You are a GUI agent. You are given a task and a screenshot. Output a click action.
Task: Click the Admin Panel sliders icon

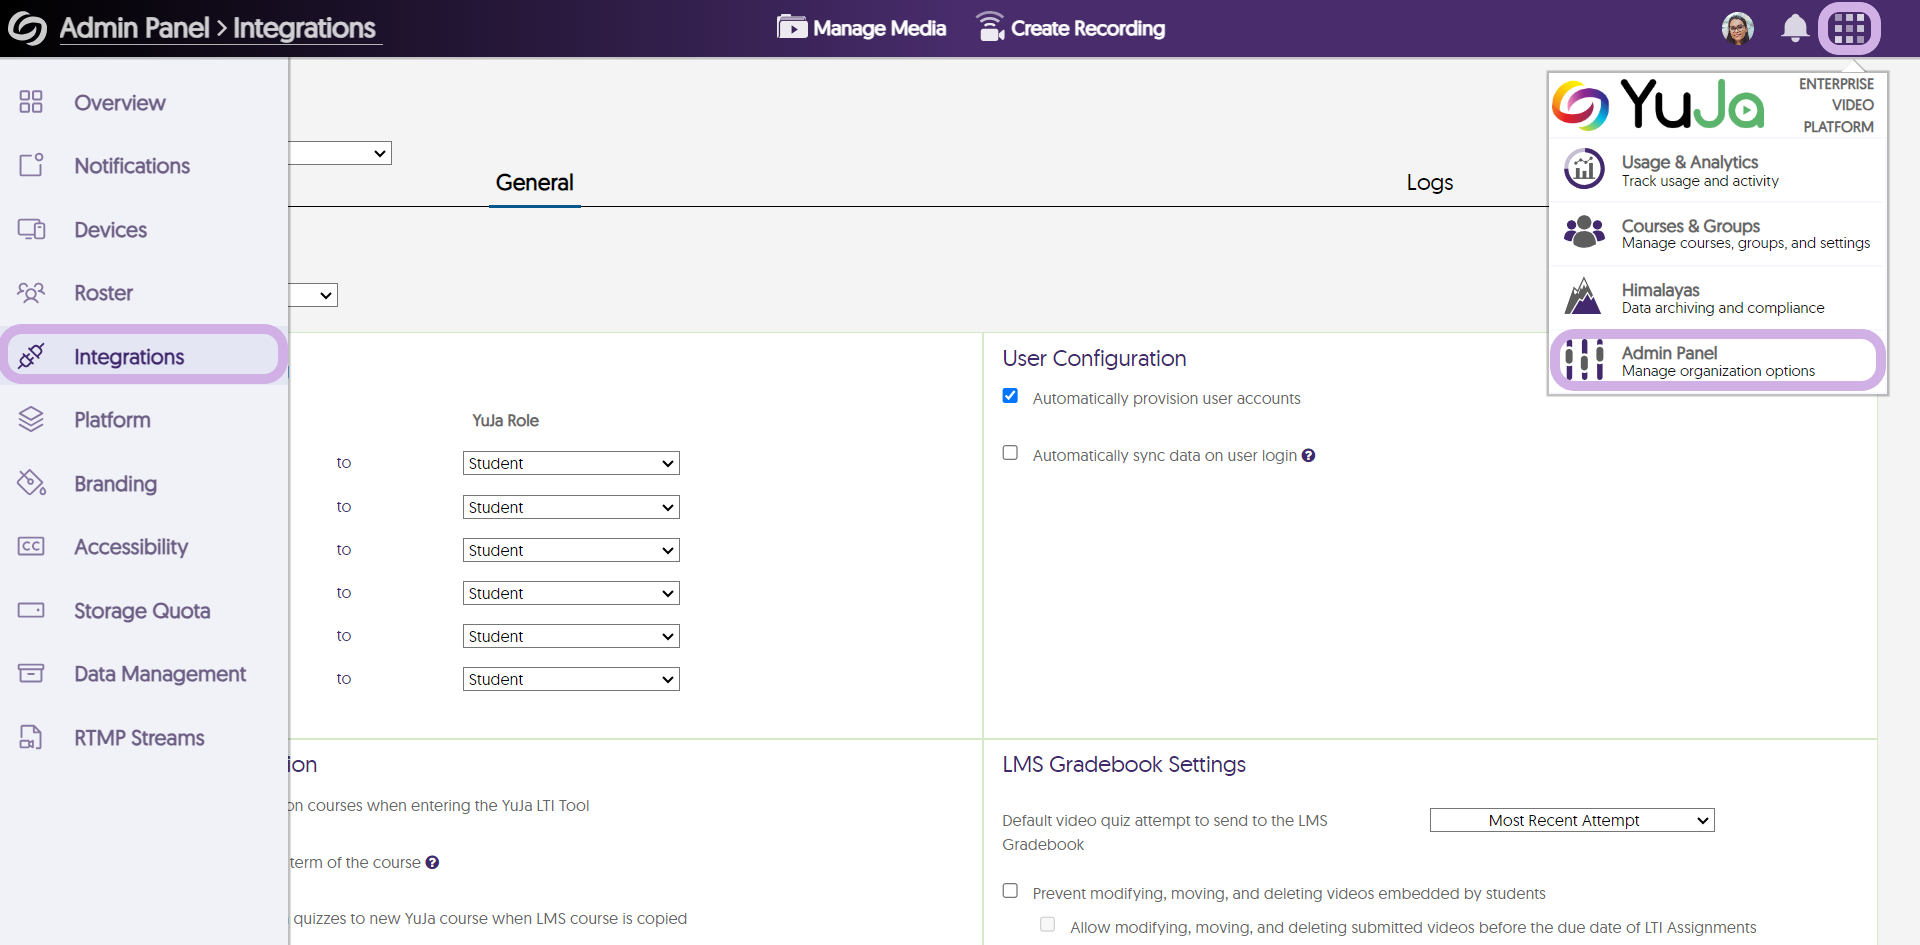[1584, 360]
